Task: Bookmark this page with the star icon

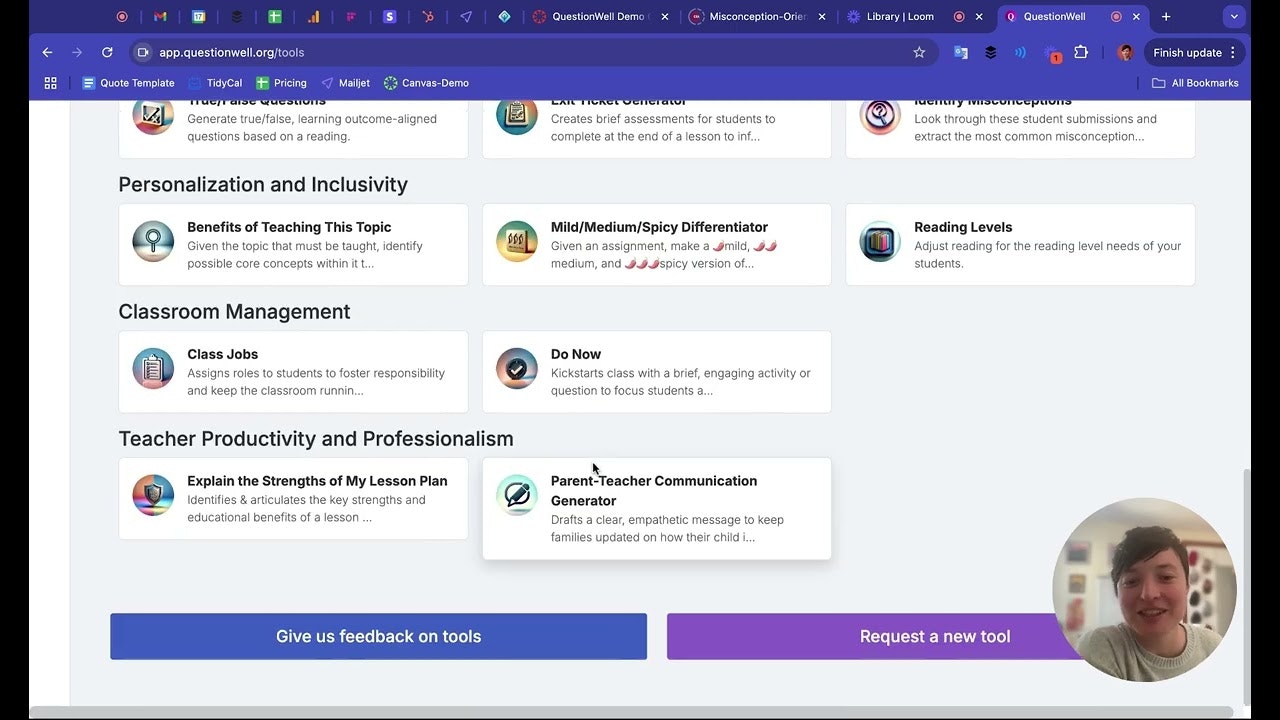Action: [919, 52]
